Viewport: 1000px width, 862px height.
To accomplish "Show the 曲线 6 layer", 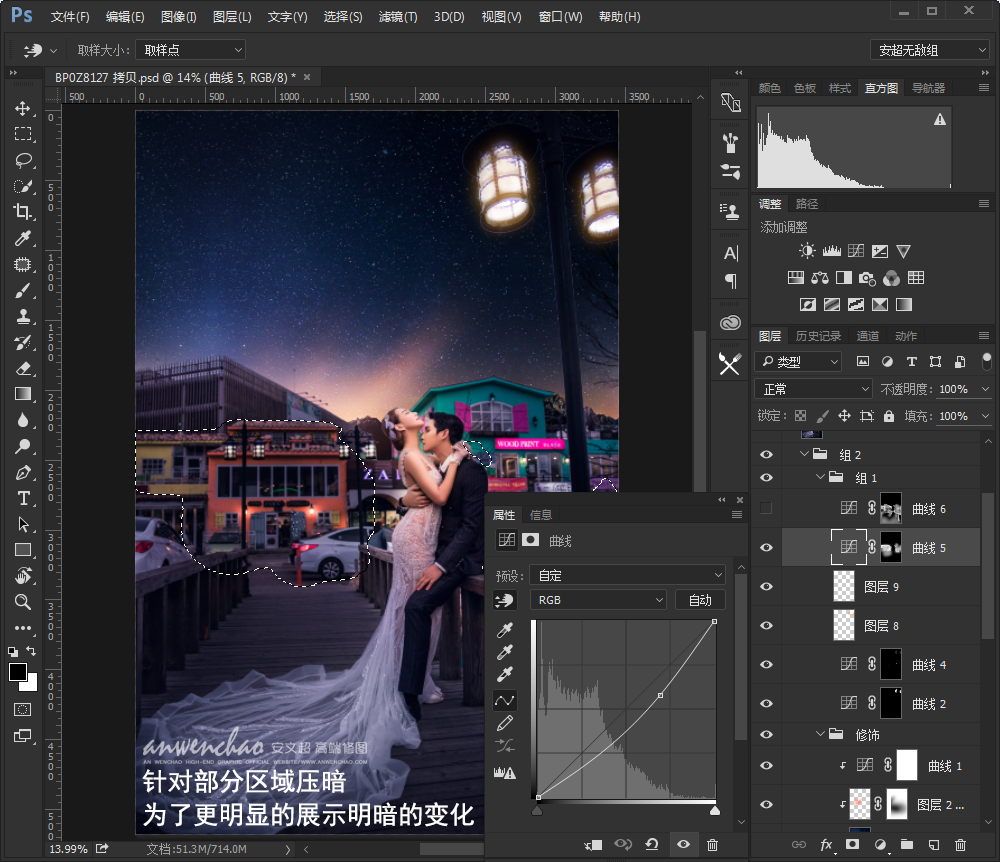I will point(767,508).
